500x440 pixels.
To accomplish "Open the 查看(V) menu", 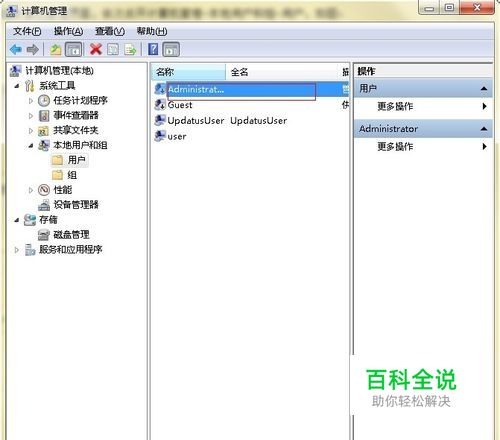I will (110, 31).
